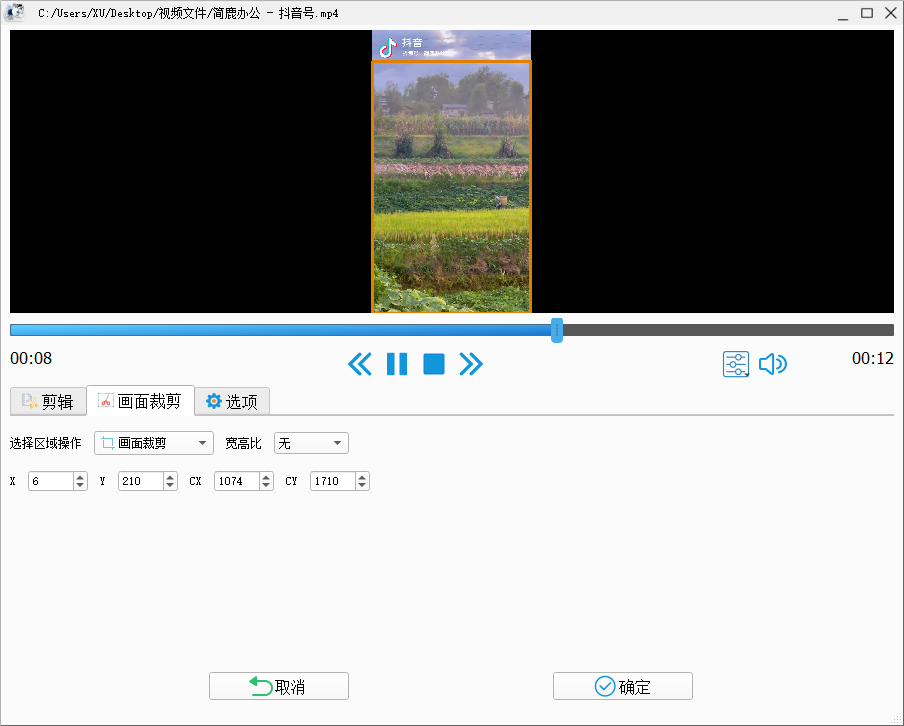This screenshot has height=726, width=904.
Task: Click the fast-forward double-arrow control
Action: [471, 364]
